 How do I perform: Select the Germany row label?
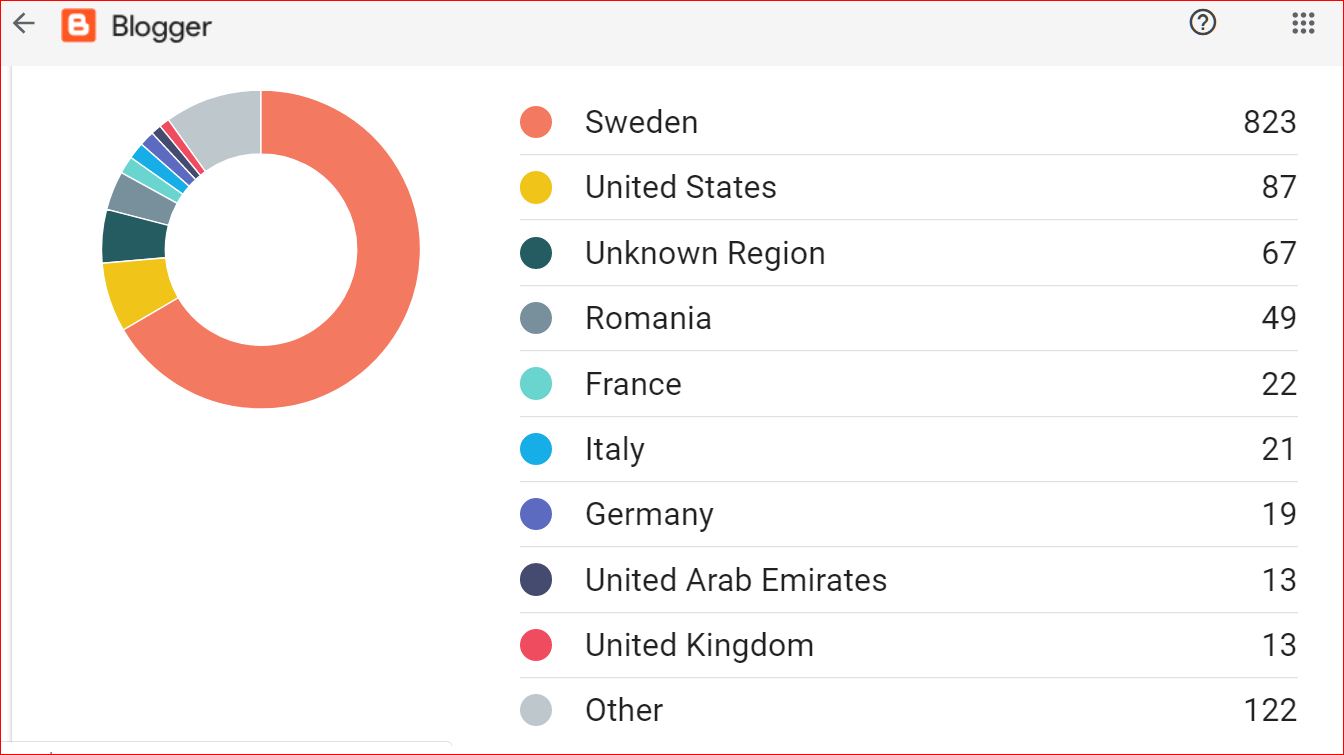tap(649, 515)
